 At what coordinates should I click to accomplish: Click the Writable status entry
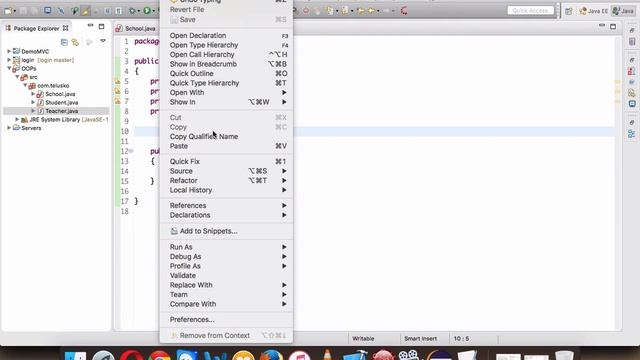(363, 339)
